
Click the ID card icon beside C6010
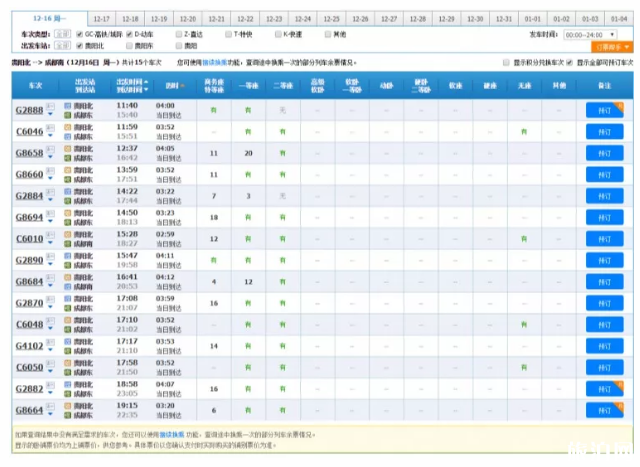pos(50,236)
